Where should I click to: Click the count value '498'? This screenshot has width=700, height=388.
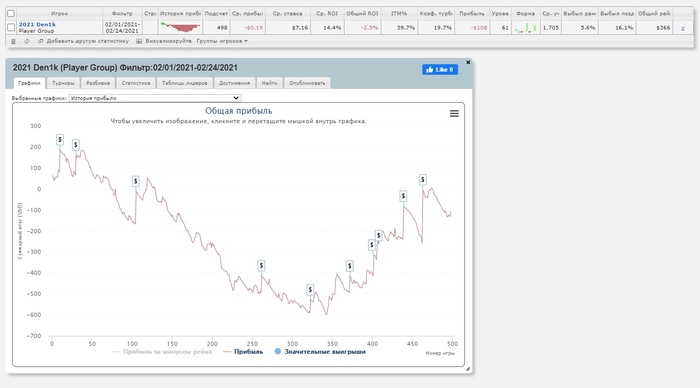(222, 28)
